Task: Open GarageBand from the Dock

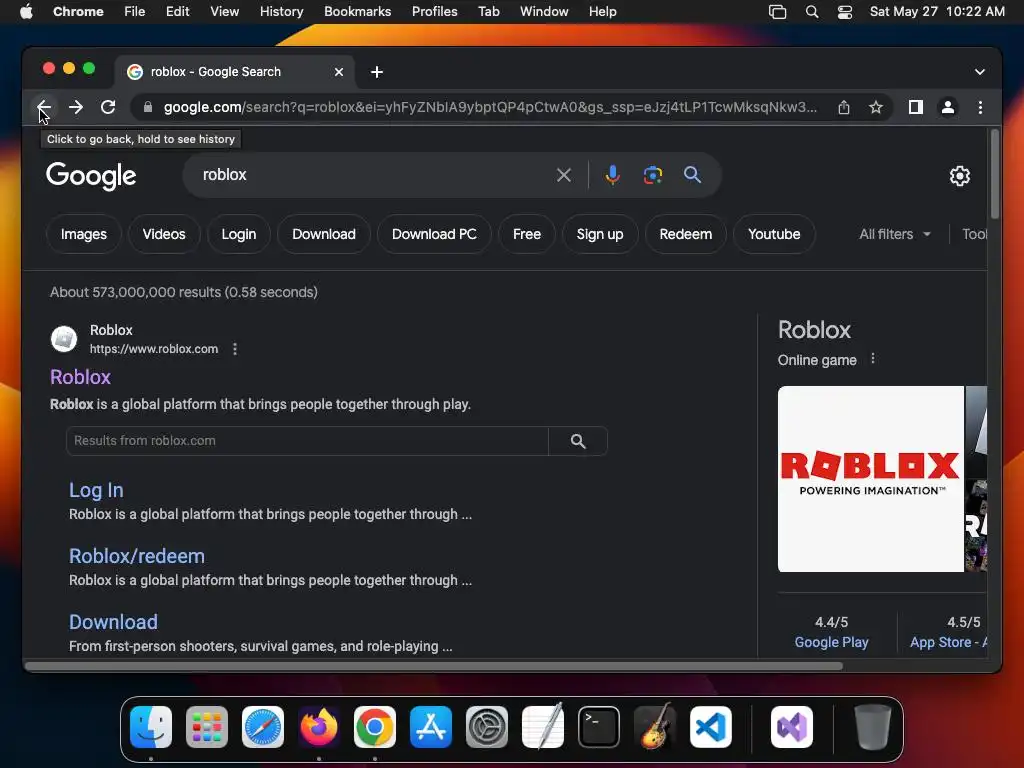Action: coord(655,727)
